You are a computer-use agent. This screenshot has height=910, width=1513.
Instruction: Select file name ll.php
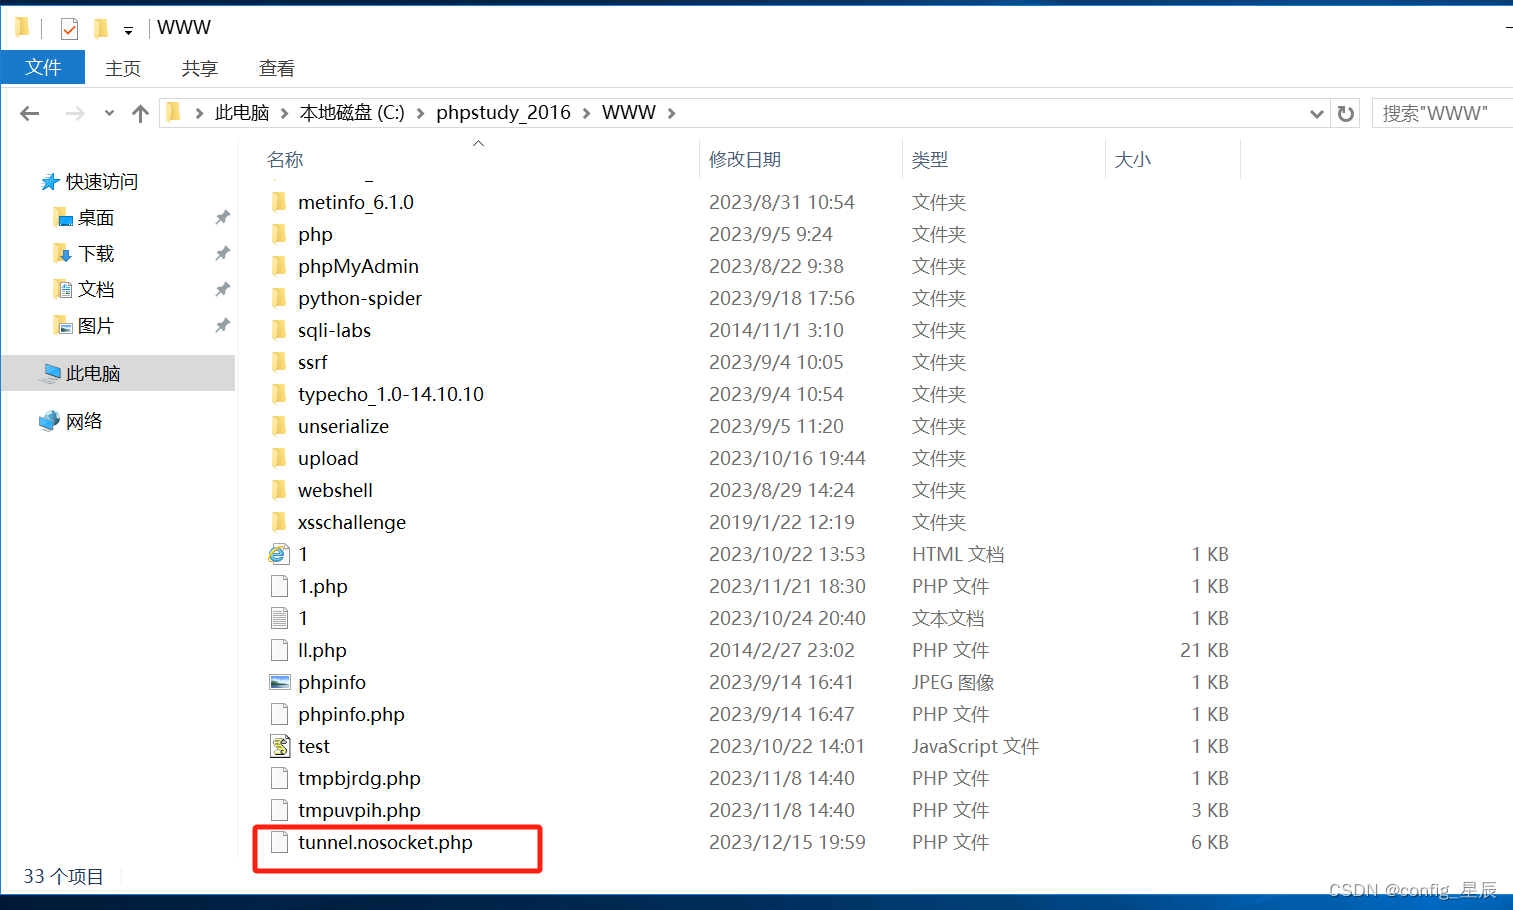point(322,650)
